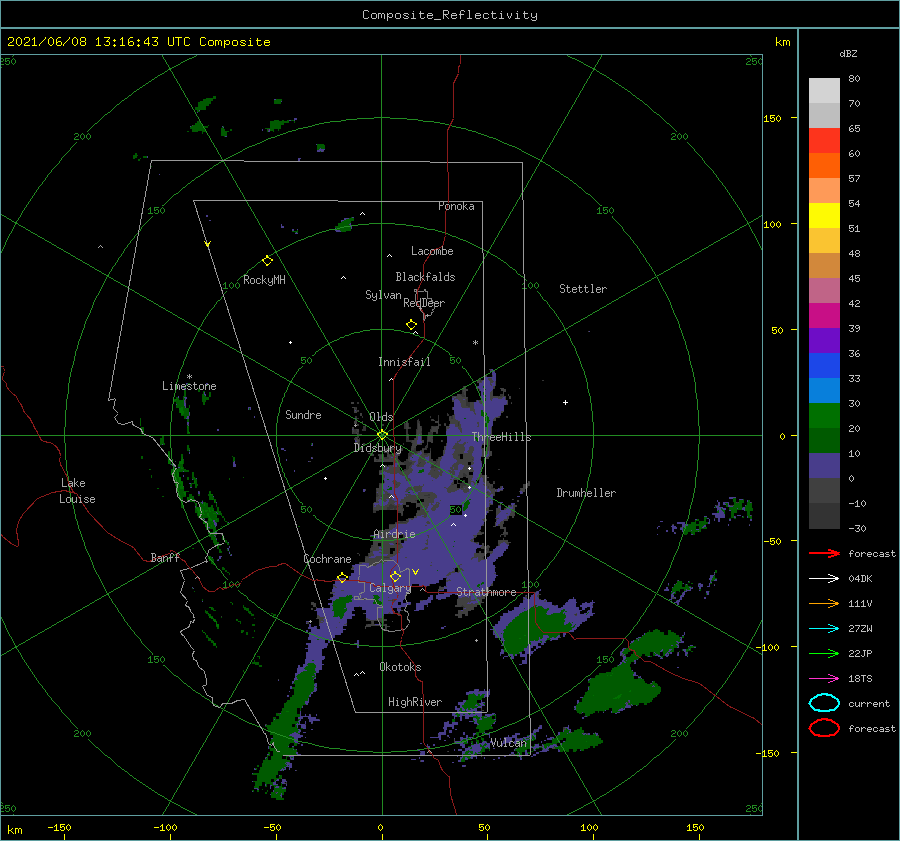Click the Ponoka town label
The width and height of the screenshot is (900, 841).
tap(456, 206)
